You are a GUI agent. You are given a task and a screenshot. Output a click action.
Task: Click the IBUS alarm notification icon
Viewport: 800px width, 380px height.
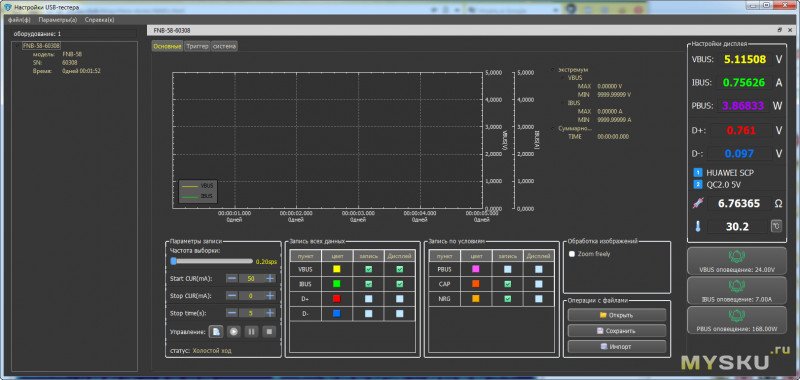[737, 287]
